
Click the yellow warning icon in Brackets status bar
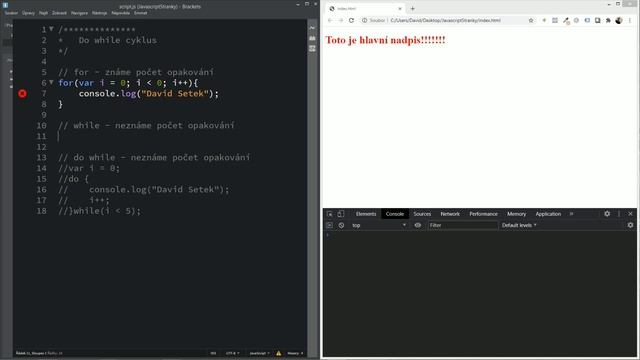pos(278,353)
